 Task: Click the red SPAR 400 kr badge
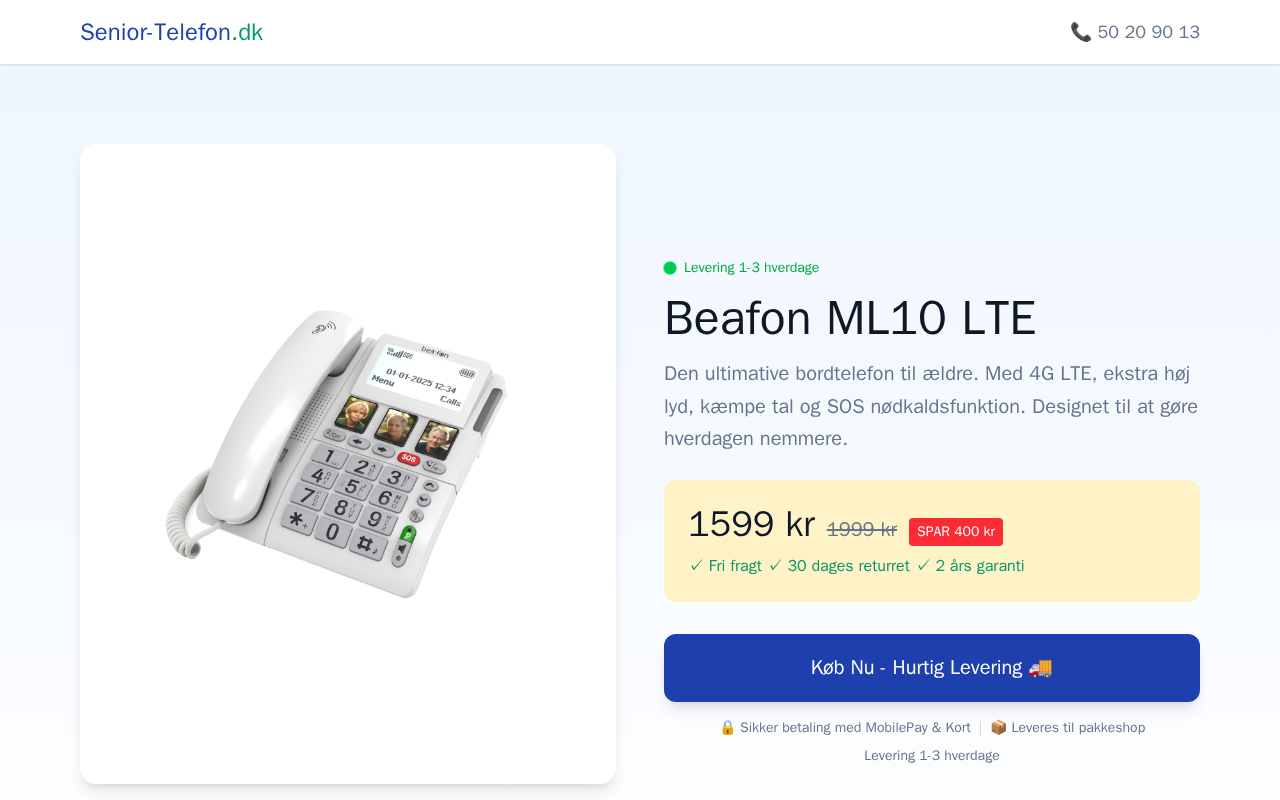point(955,532)
